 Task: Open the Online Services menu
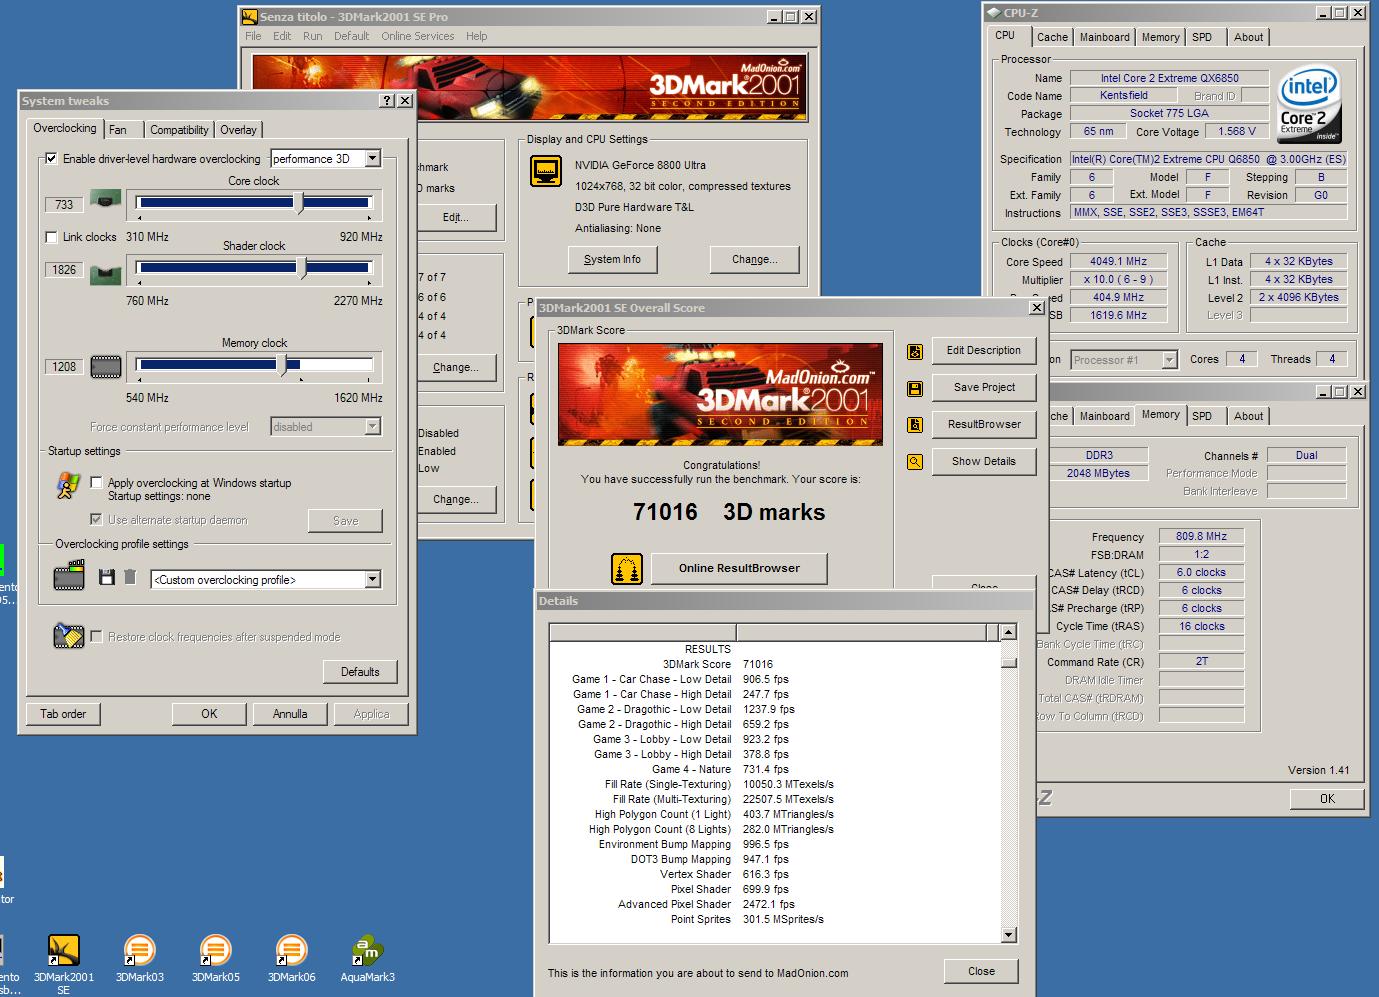pos(417,36)
